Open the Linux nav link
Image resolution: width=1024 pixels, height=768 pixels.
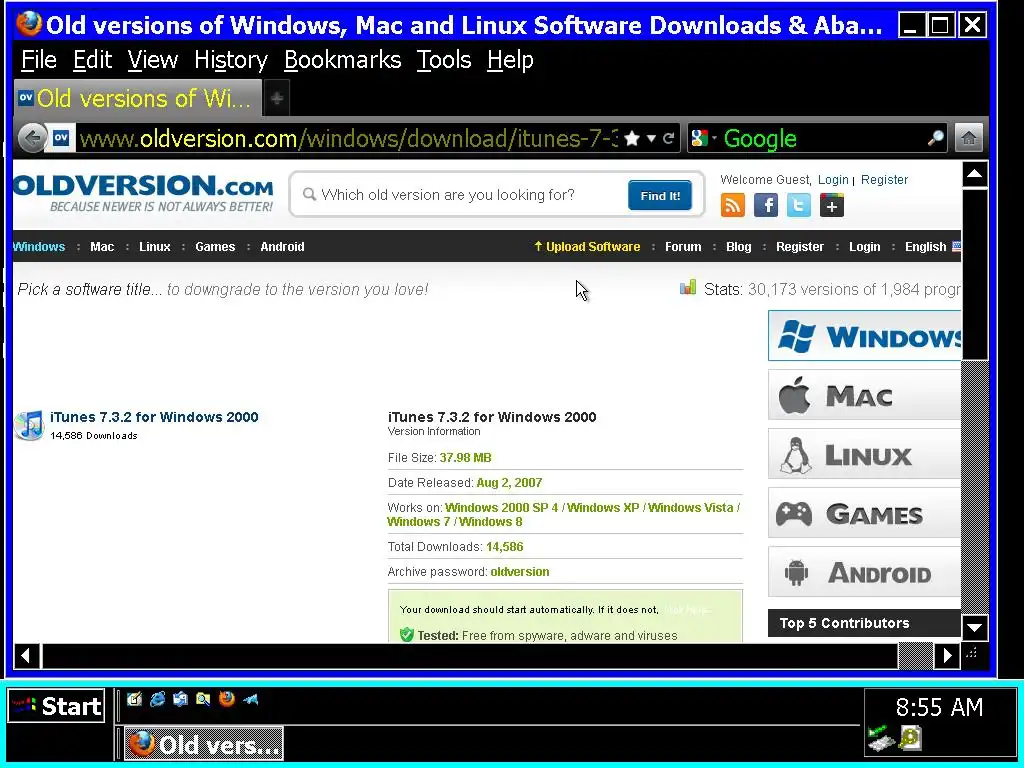point(155,247)
